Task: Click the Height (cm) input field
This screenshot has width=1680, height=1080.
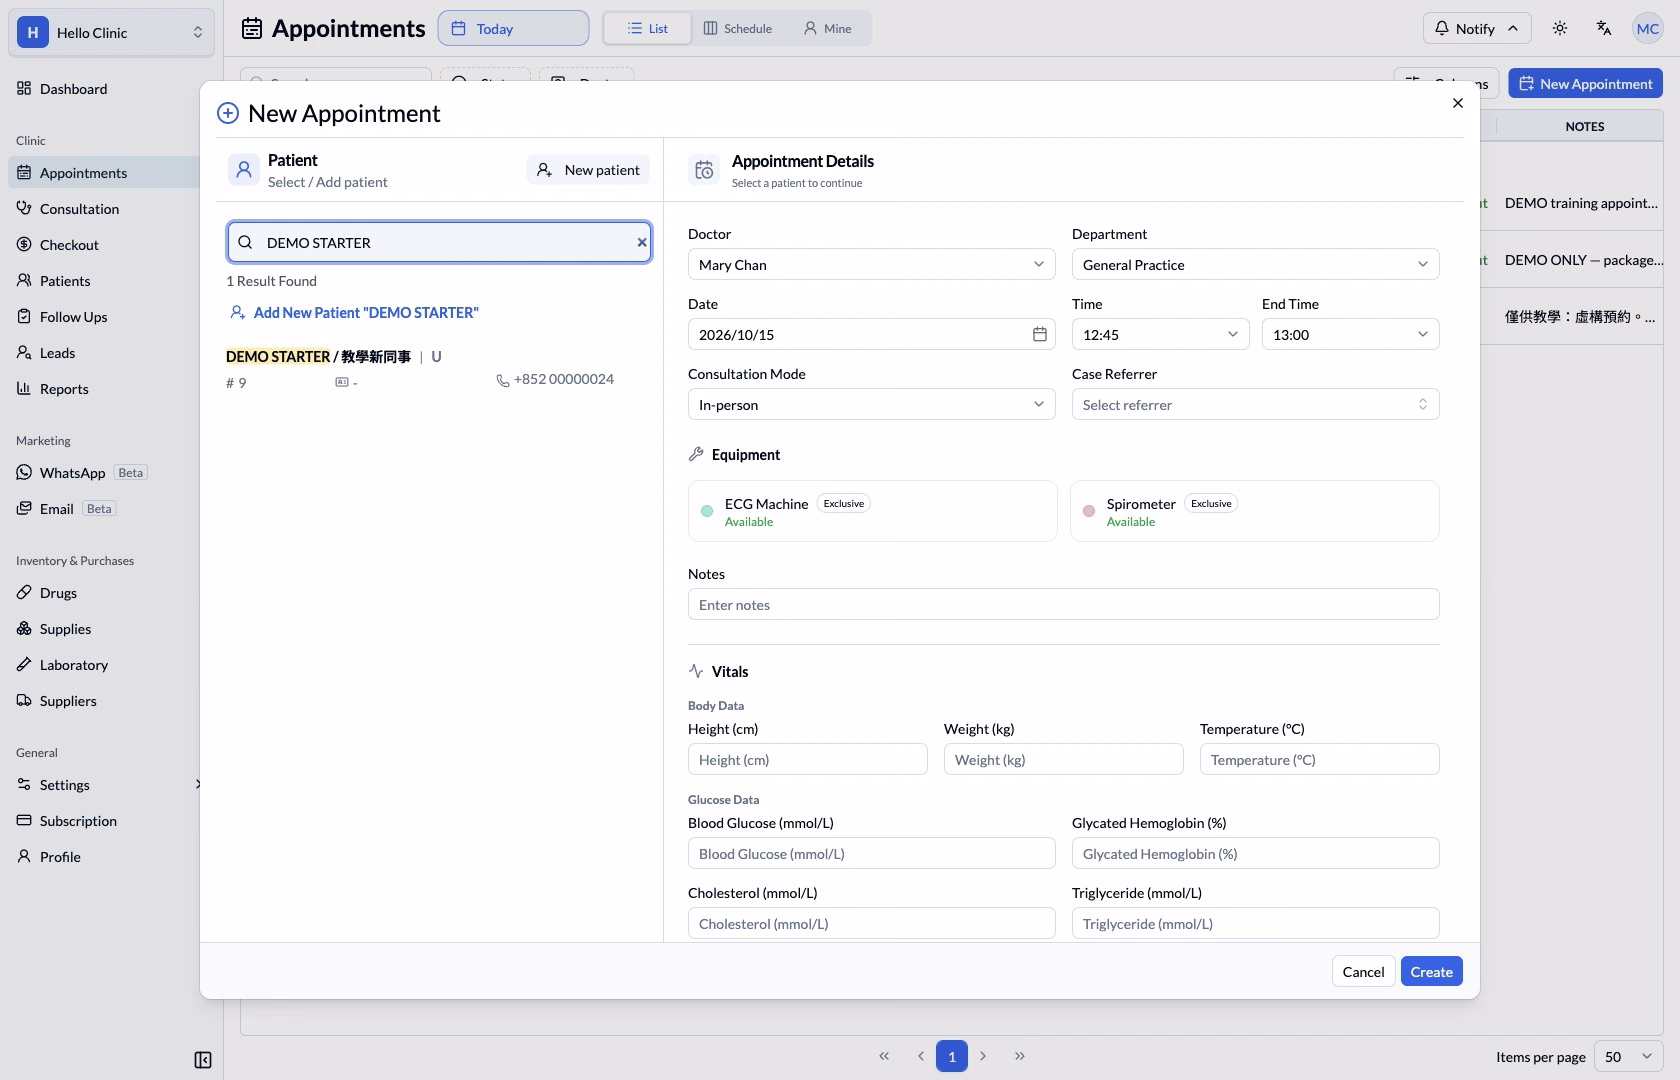Action: [808, 759]
